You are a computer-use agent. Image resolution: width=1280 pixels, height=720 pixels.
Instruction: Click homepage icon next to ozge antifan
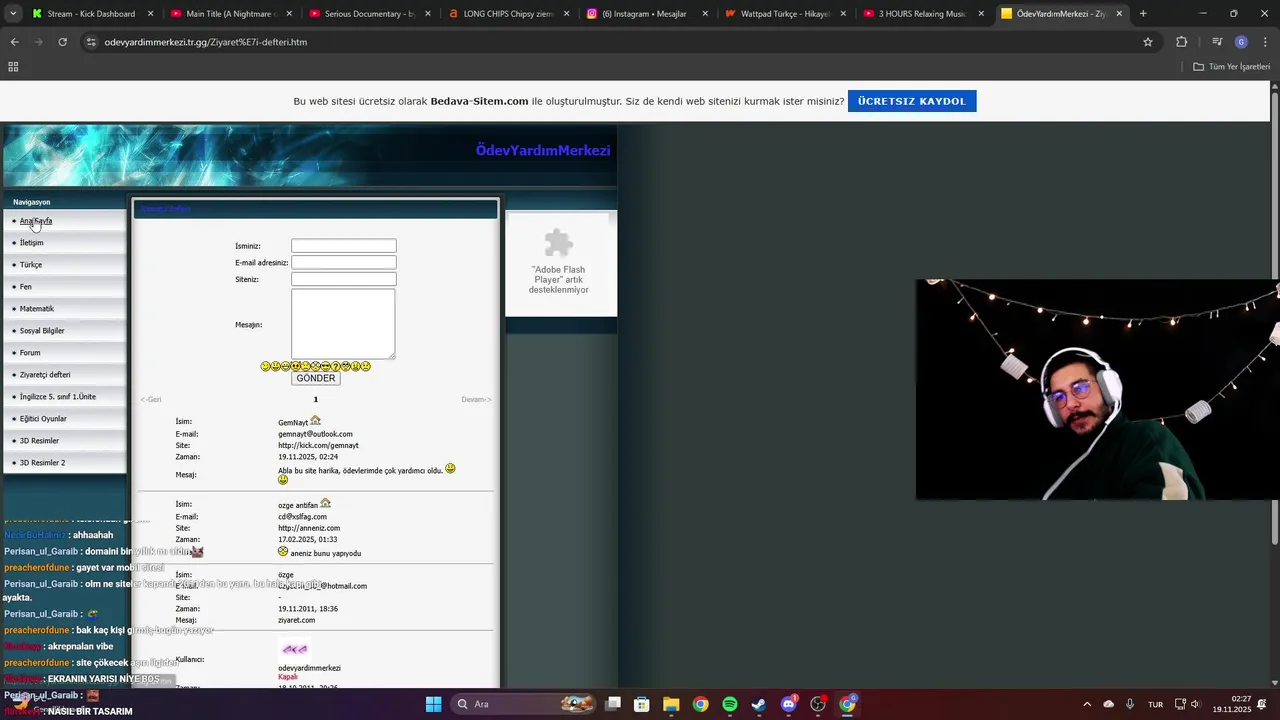pyautogui.click(x=325, y=504)
